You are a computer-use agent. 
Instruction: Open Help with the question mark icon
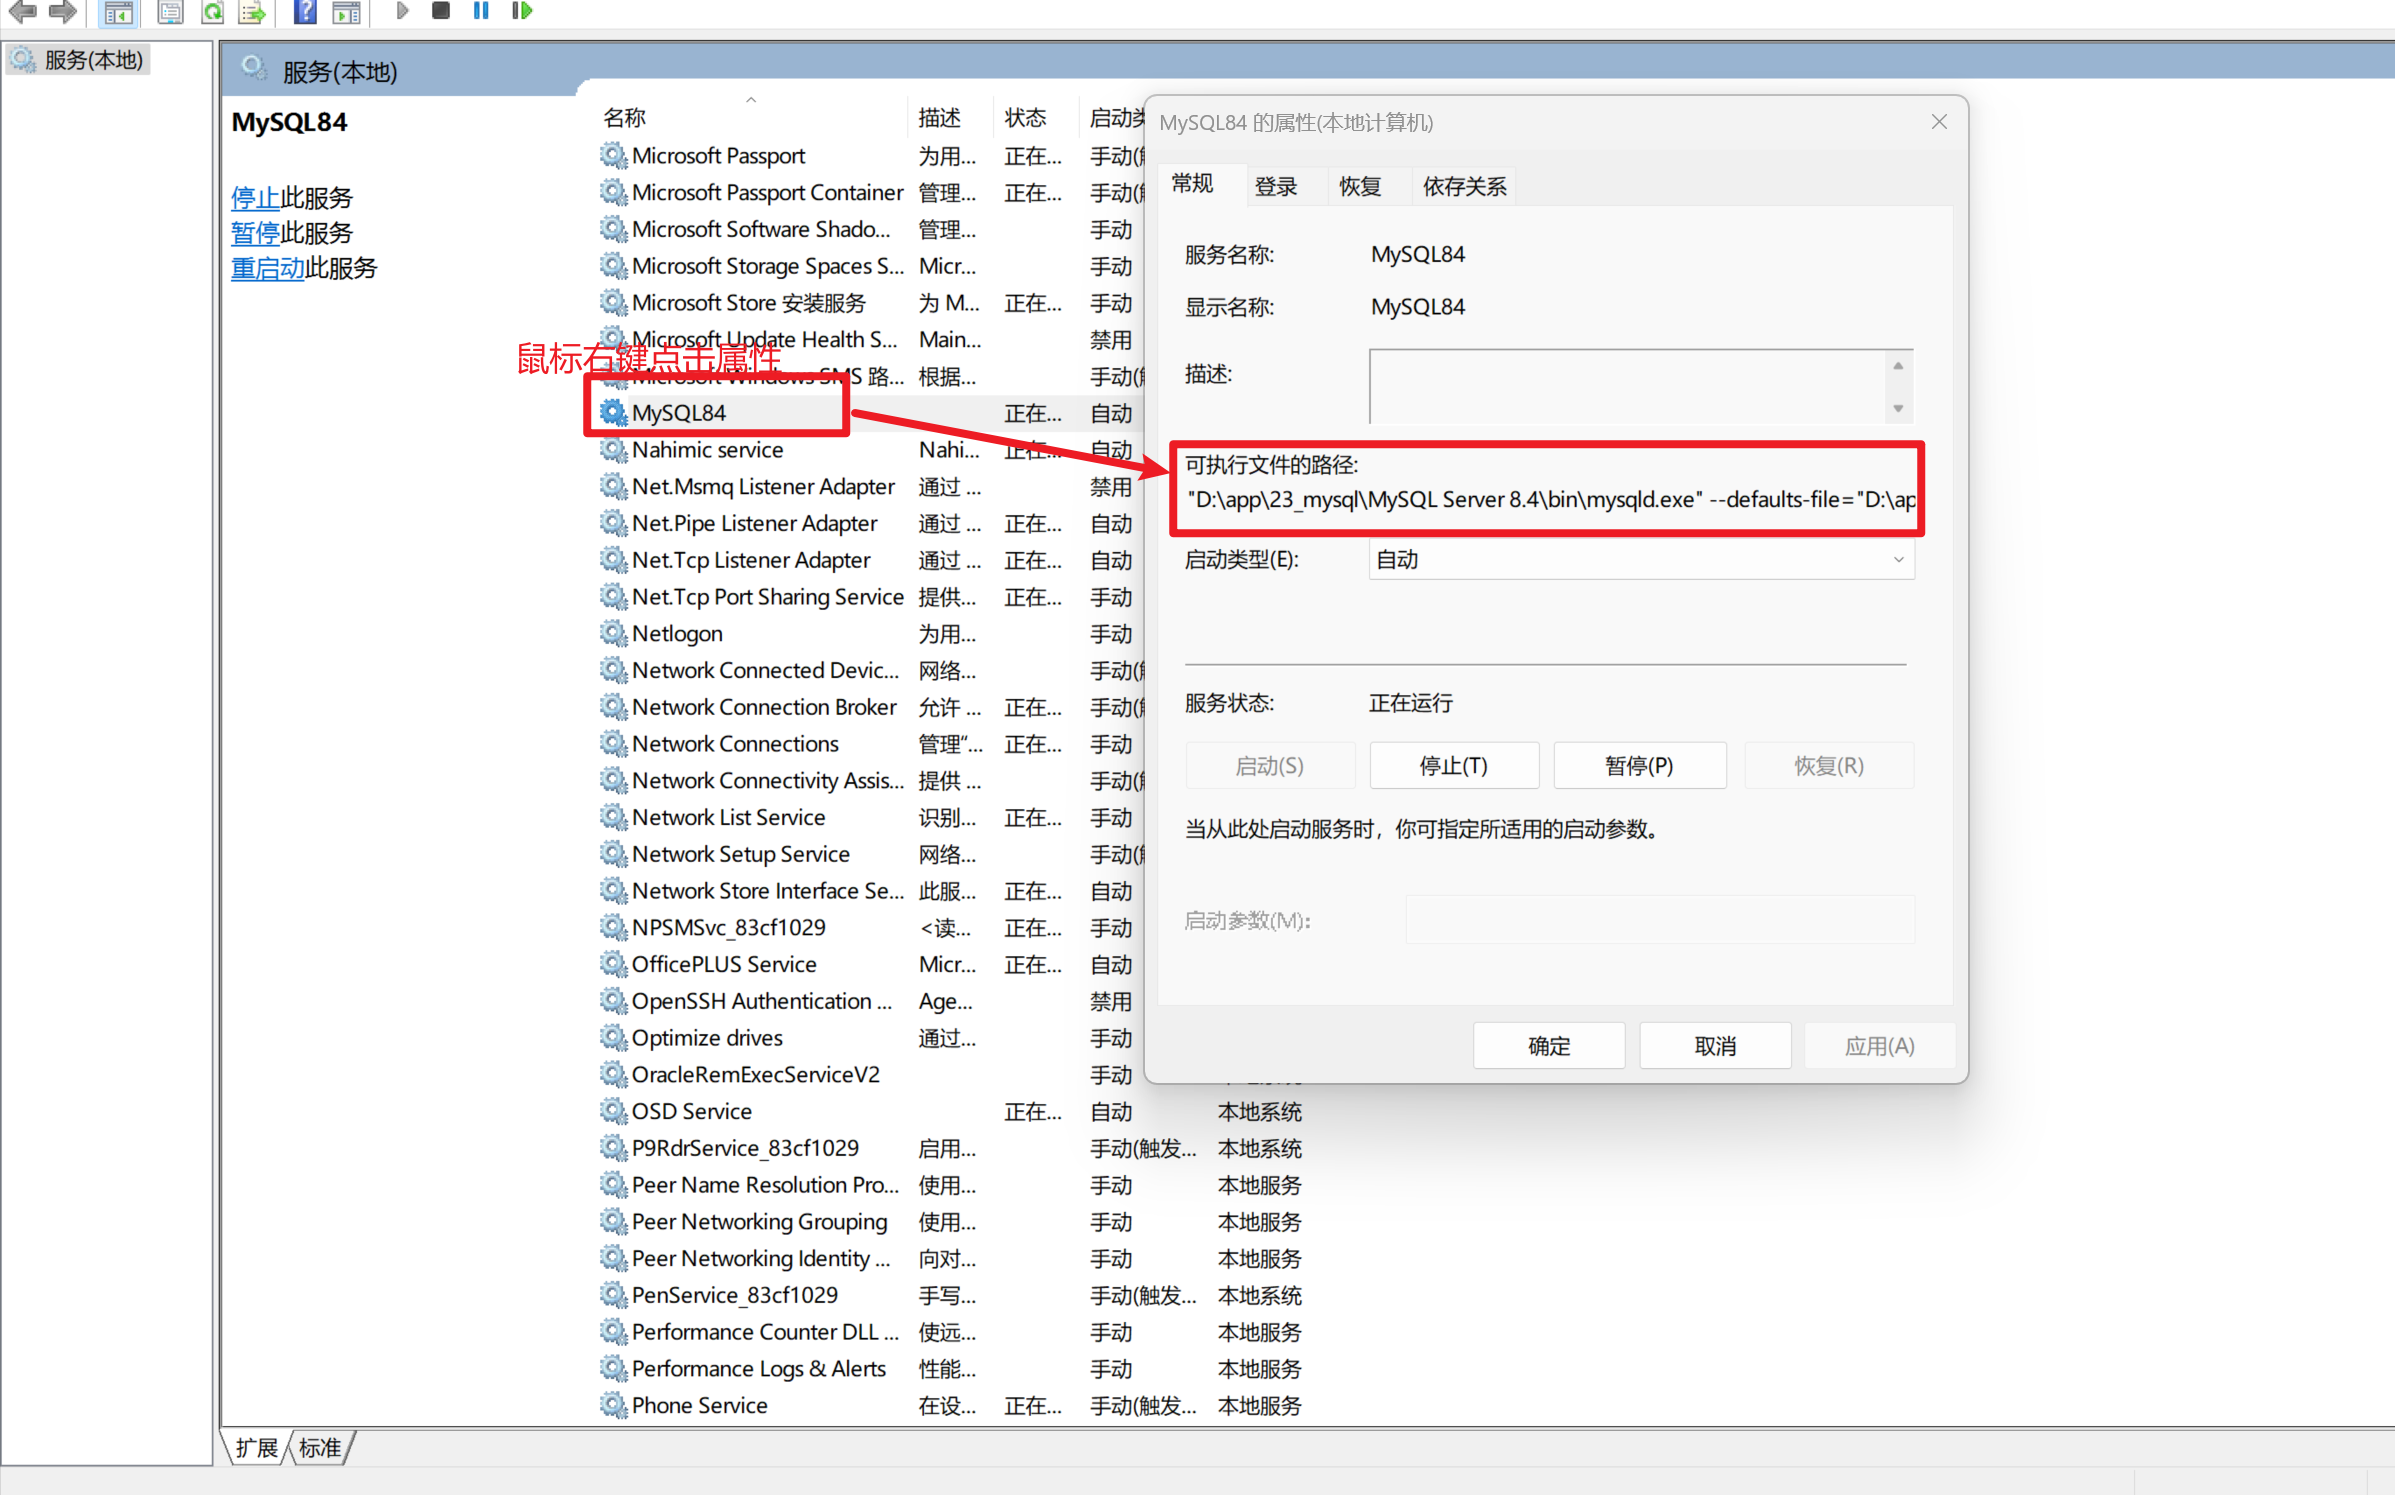pos(305,12)
